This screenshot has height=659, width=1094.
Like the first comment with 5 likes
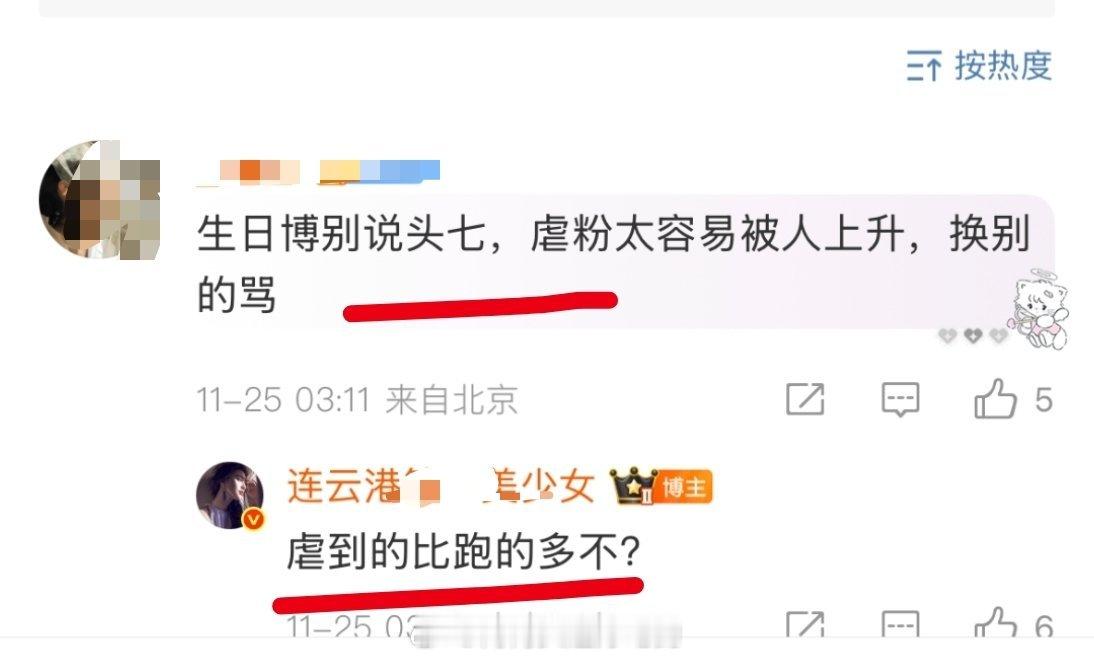click(x=996, y=399)
